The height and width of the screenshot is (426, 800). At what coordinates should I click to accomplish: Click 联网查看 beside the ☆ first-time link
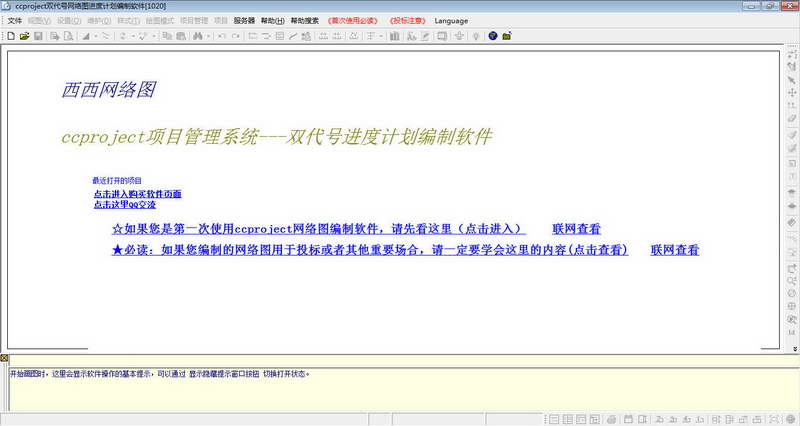(x=577, y=229)
